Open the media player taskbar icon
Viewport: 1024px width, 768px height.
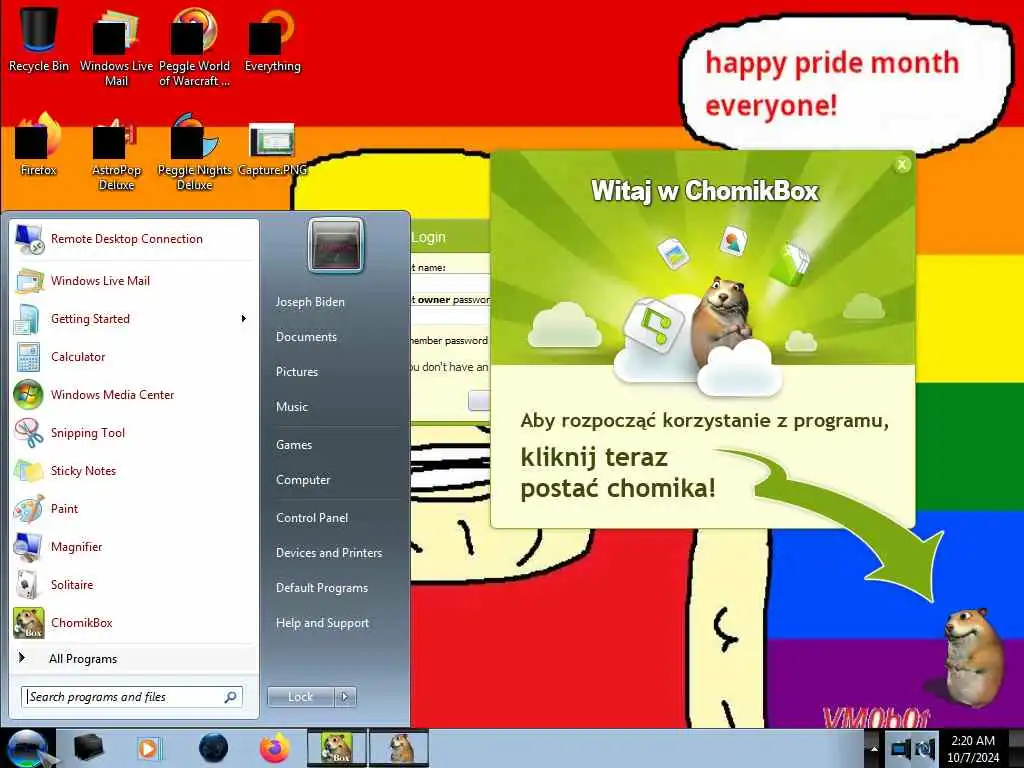pos(148,748)
